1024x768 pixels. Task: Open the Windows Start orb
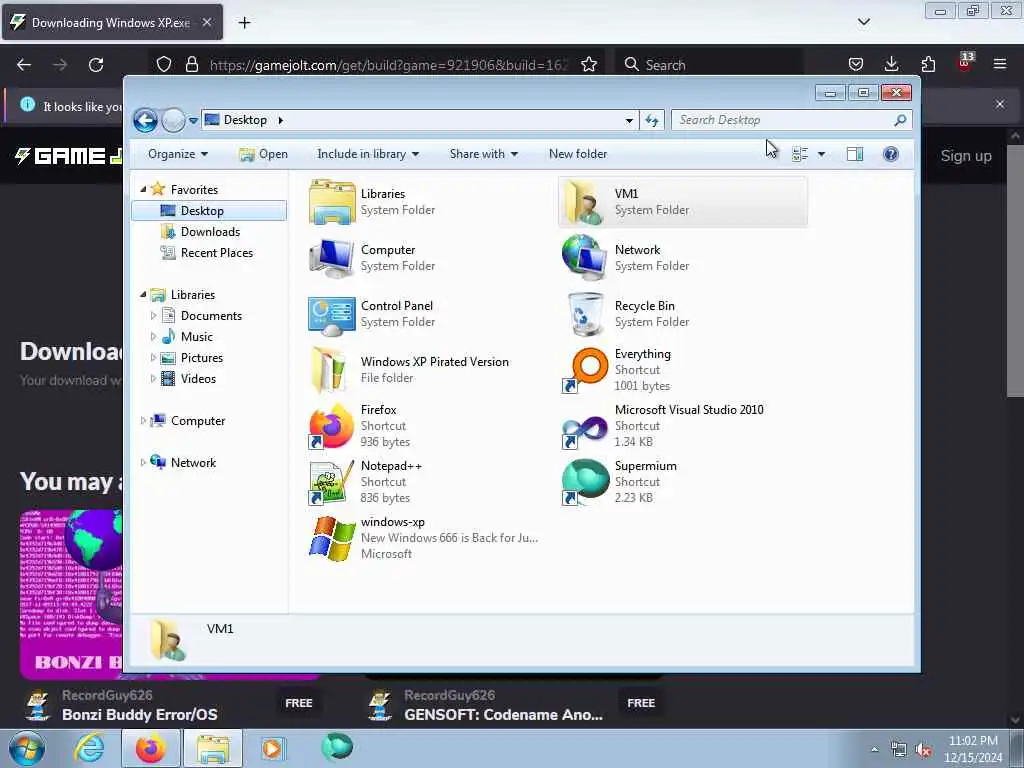click(27, 748)
